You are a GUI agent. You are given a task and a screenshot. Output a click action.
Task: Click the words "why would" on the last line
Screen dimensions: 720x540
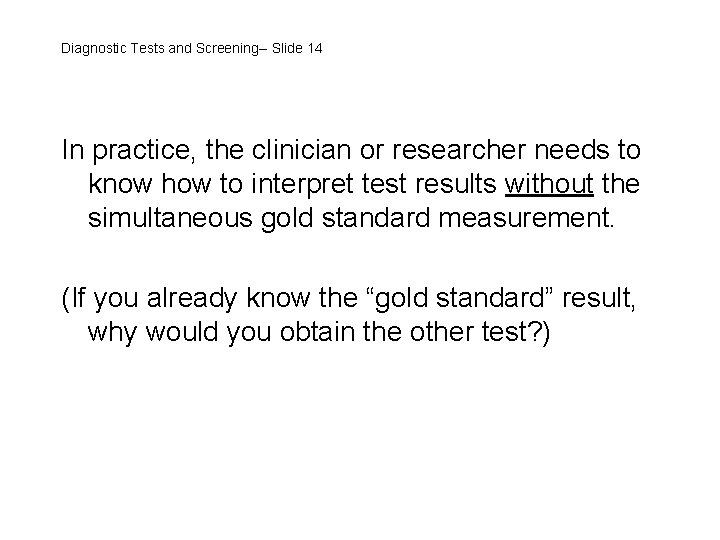(x=153, y=332)
